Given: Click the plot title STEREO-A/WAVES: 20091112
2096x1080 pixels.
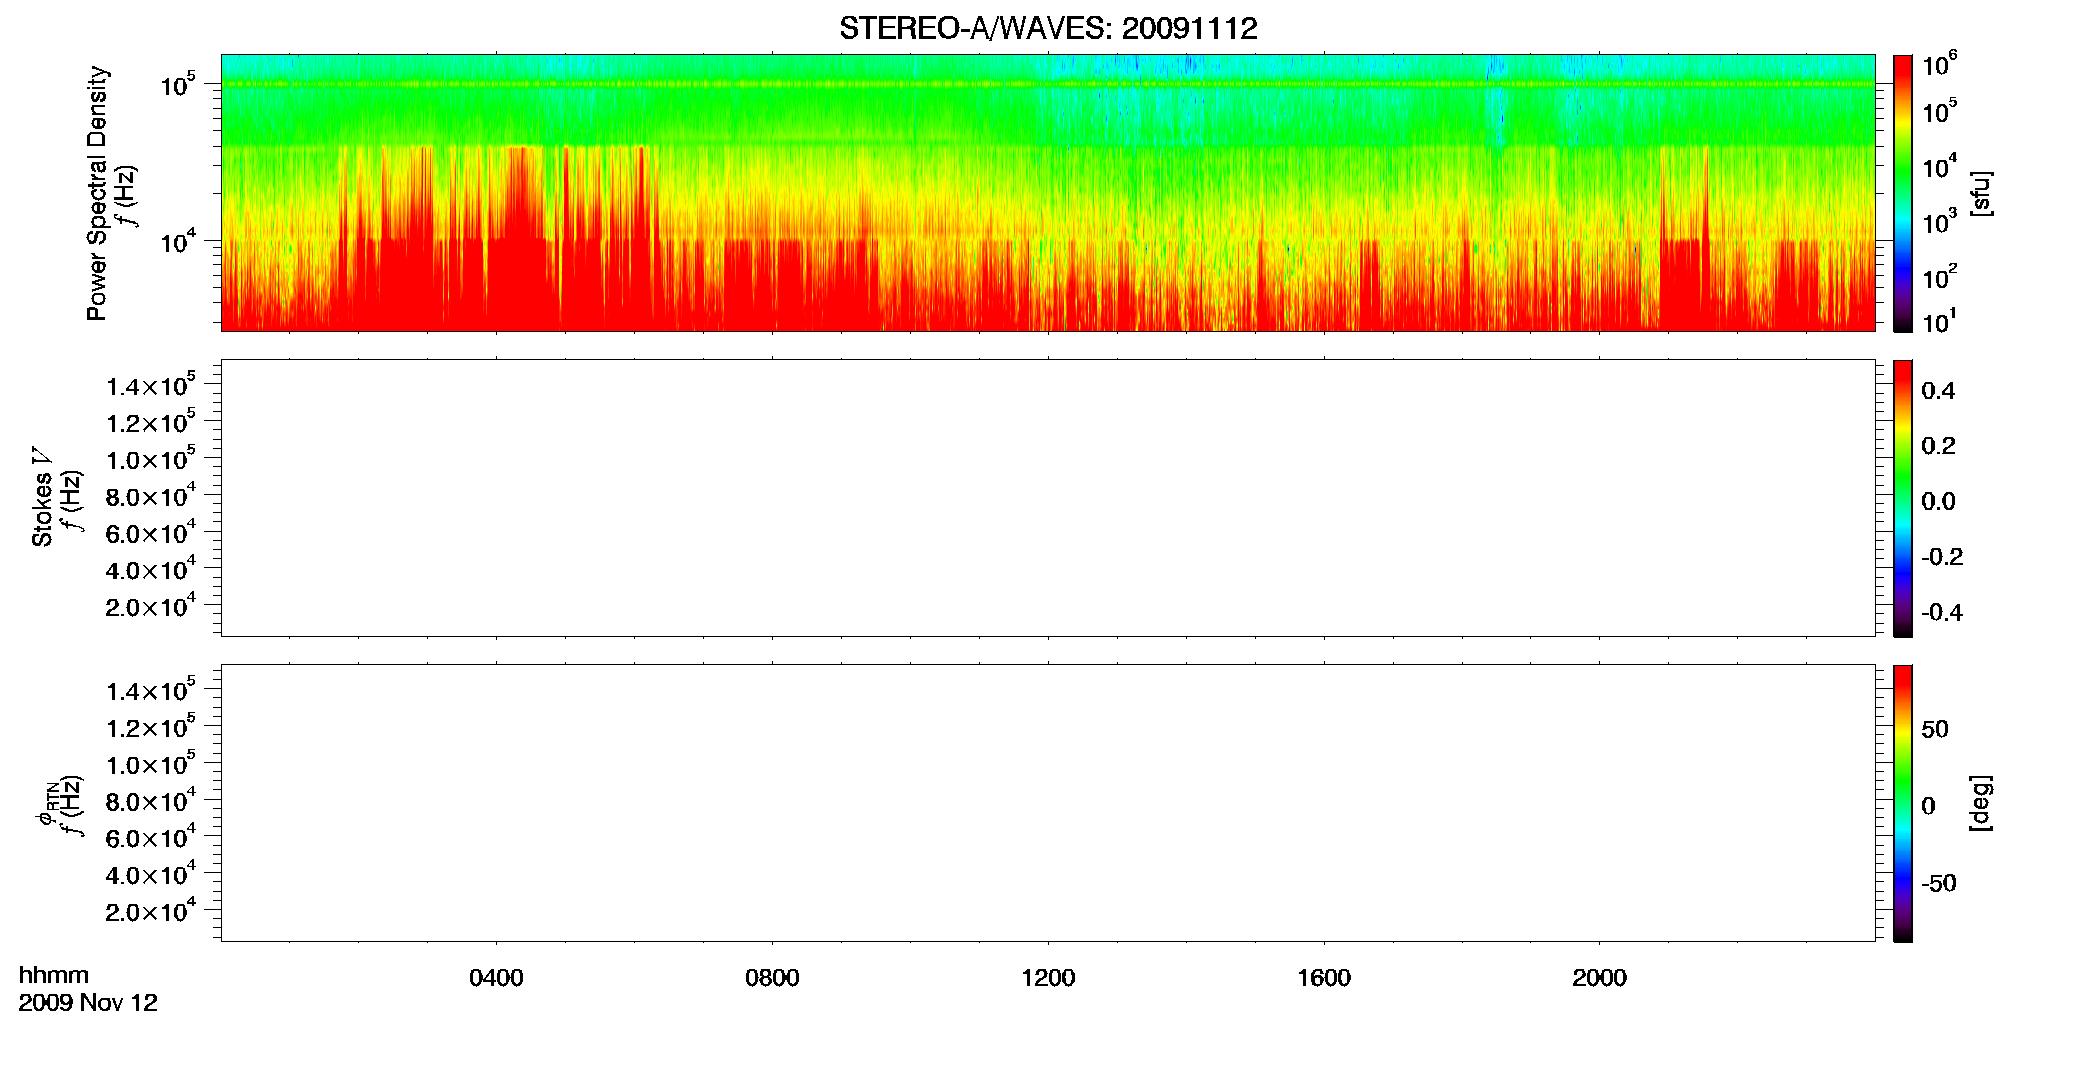Looking at the screenshot, I should pos(1048,28).
